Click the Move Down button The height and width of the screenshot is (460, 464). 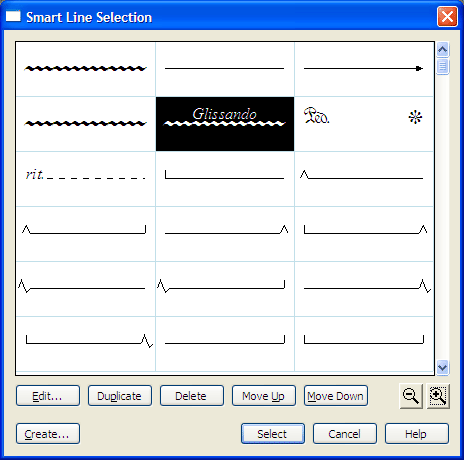[x=336, y=396]
